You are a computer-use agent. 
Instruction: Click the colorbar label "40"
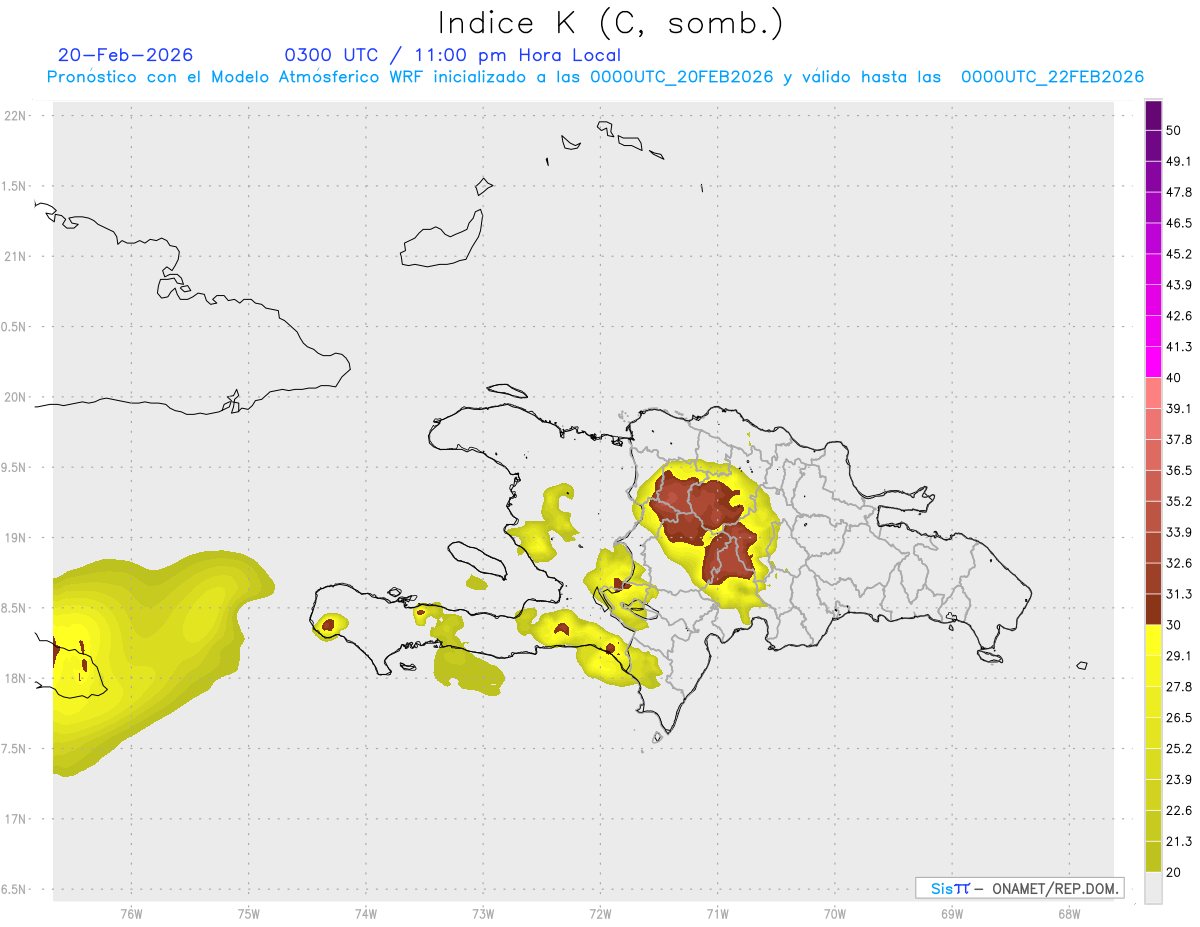(x=1174, y=377)
